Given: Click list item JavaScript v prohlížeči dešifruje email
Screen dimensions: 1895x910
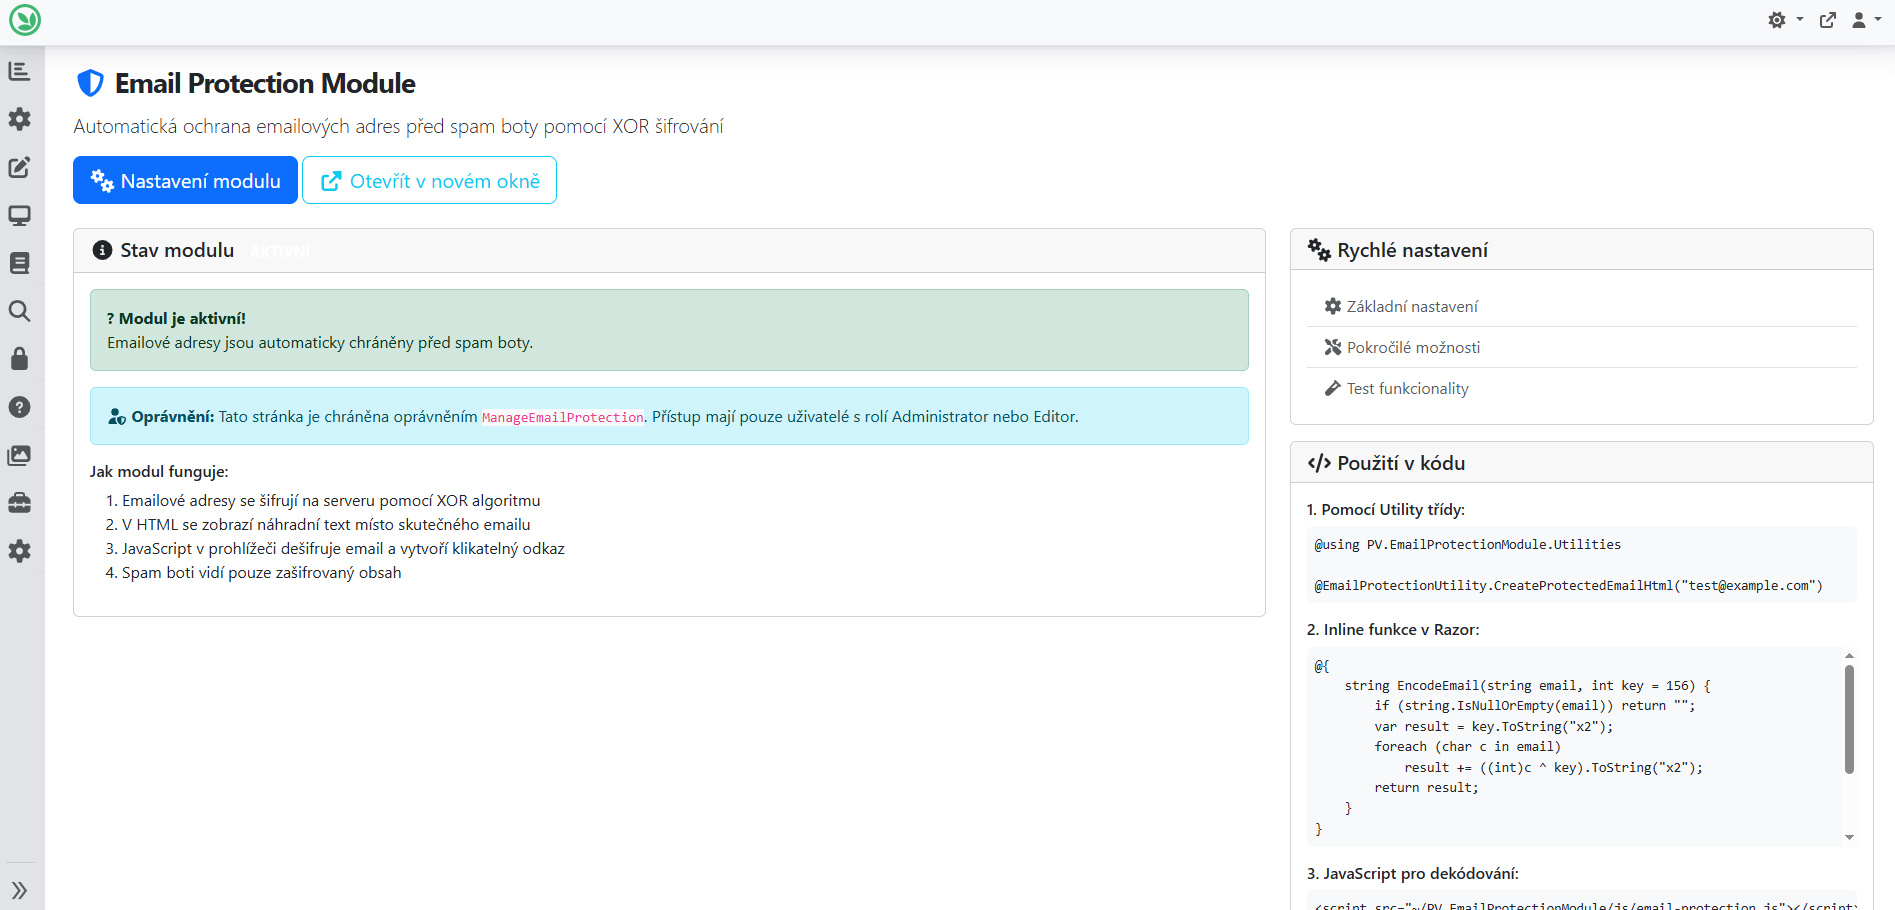Looking at the screenshot, I should click(x=343, y=548).
